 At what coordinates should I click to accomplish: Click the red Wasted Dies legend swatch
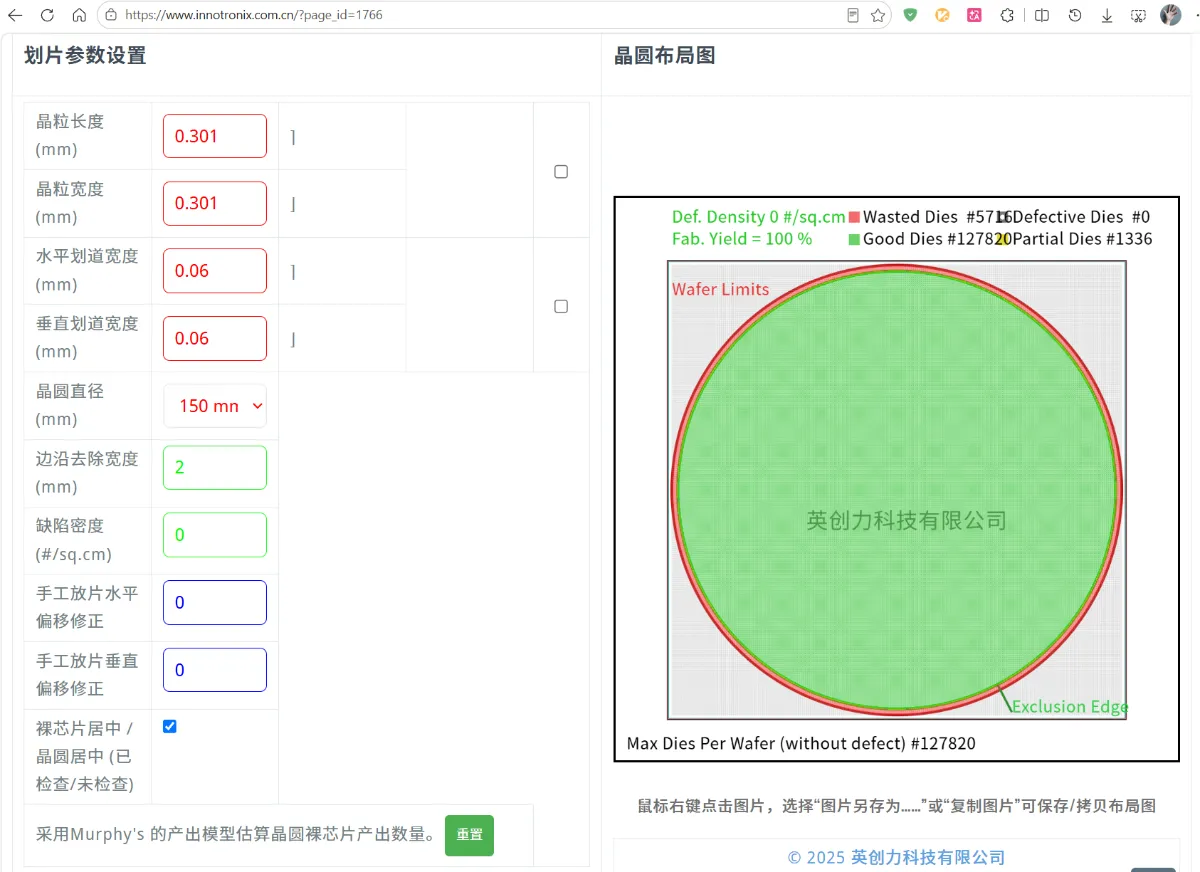(x=854, y=217)
